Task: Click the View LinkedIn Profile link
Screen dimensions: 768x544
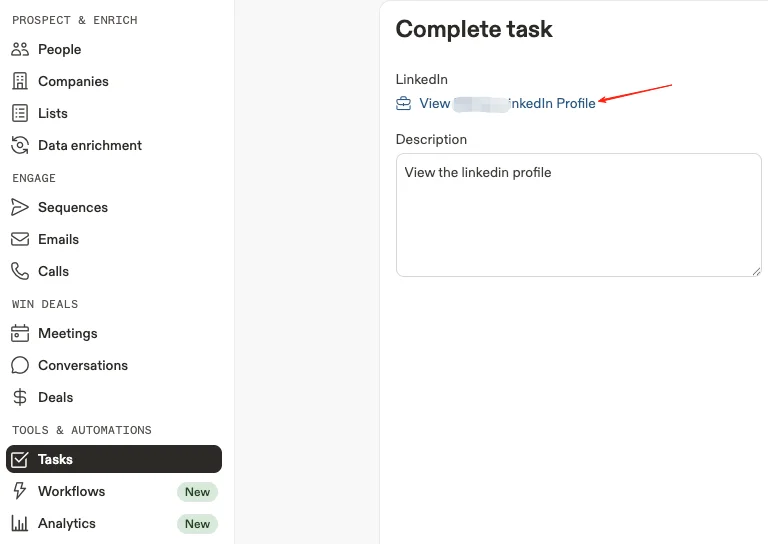Action: point(507,103)
